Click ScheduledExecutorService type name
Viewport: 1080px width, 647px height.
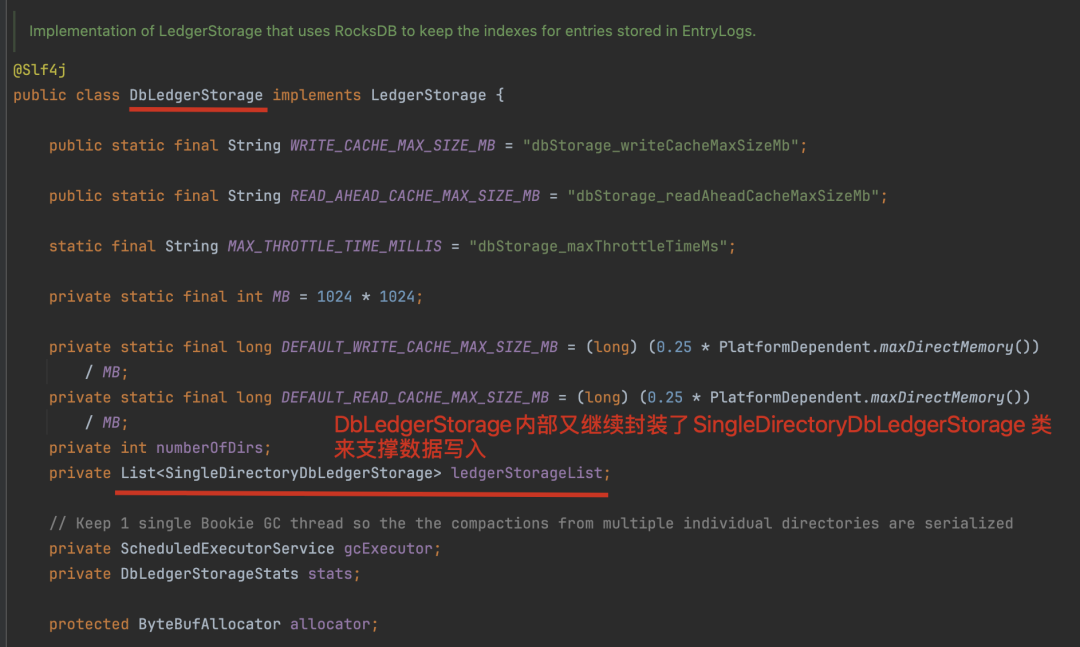coord(227,548)
